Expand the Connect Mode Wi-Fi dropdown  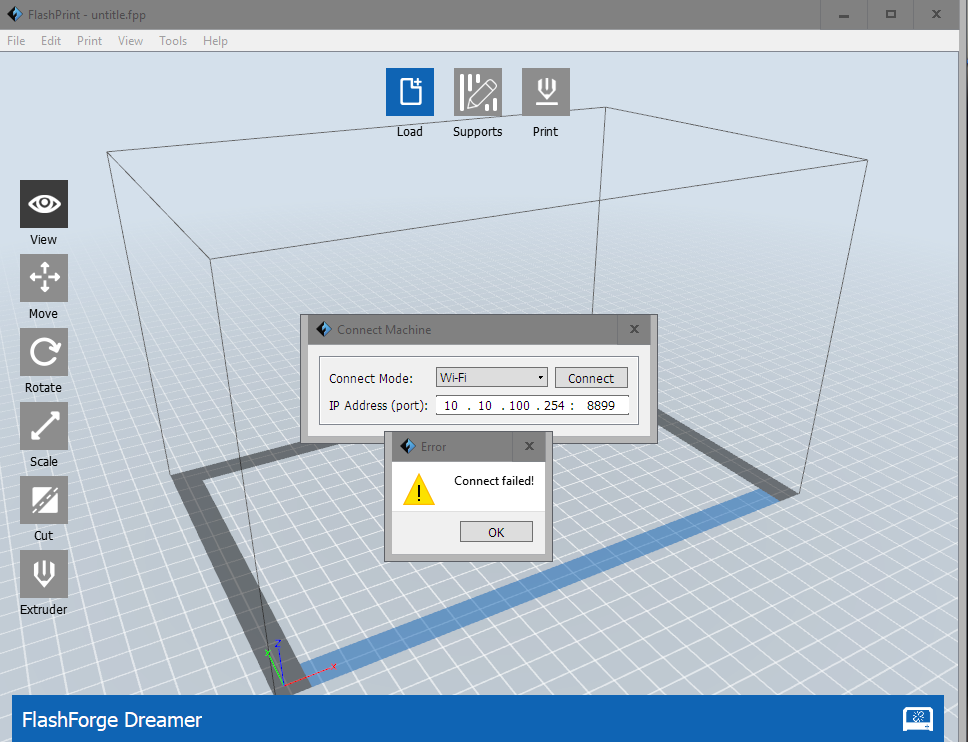[x=491, y=377]
